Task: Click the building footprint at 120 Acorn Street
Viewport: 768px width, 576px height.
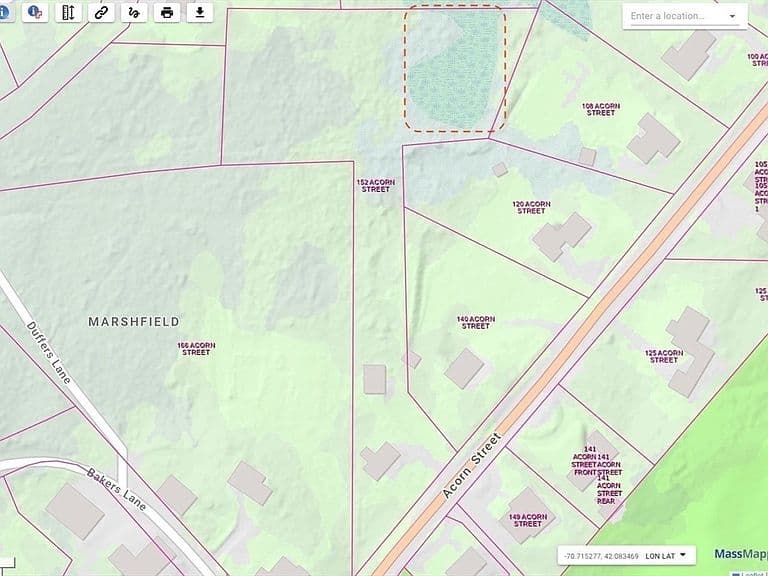Action: 561,236
